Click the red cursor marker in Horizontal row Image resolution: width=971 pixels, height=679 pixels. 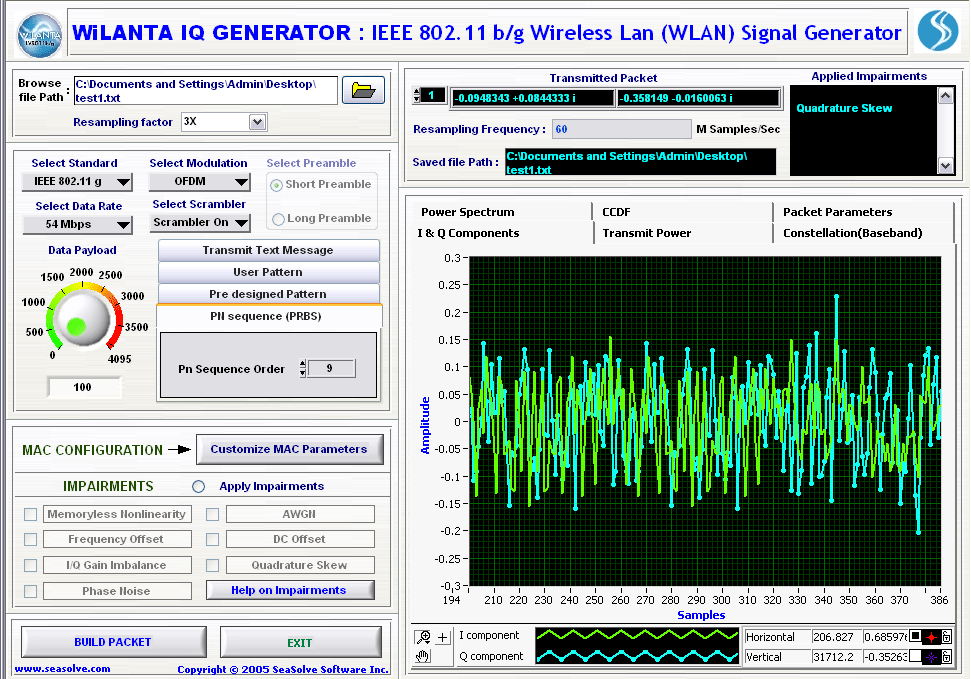pyautogui.click(x=931, y=637)
